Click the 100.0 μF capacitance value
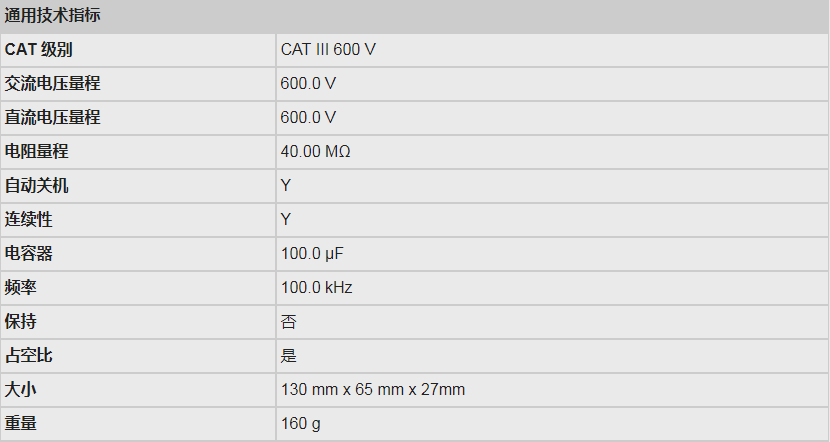The height and width of the screenshot is (442, 830). pos(313,254)
